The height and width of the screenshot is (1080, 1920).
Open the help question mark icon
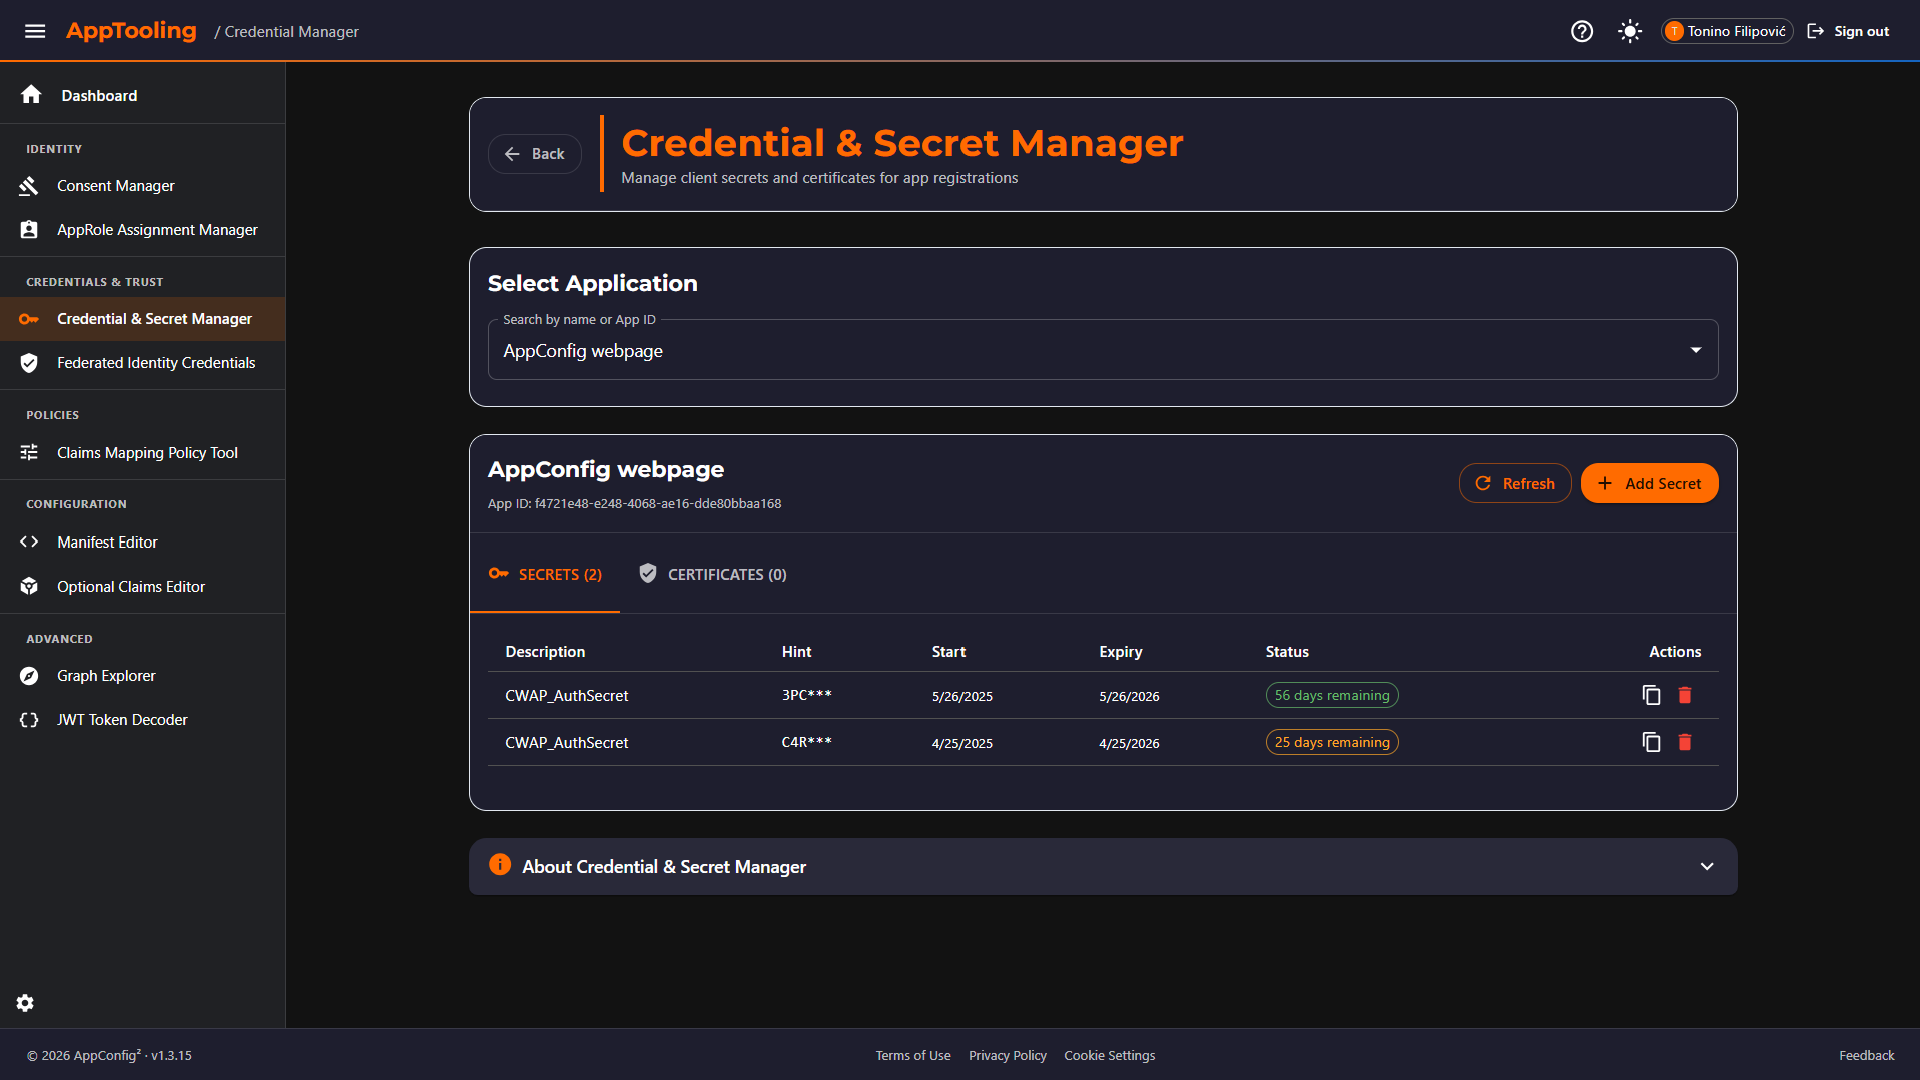[1581, 31]
